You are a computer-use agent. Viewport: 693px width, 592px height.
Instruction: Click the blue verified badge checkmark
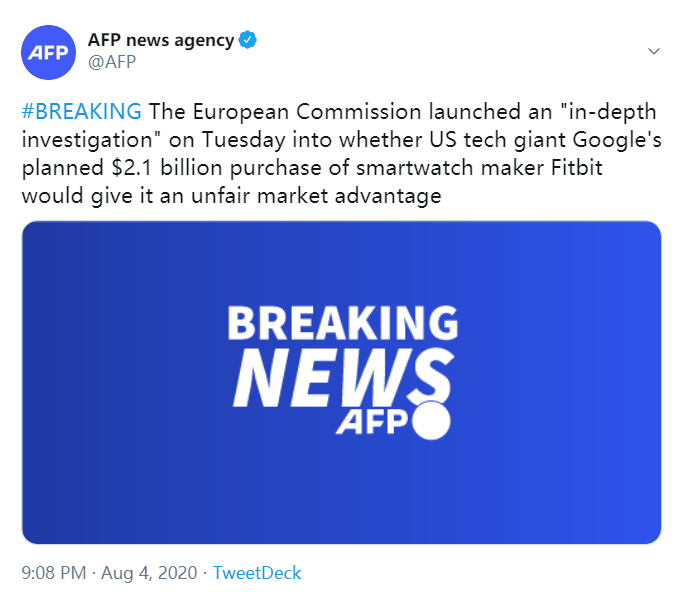(x=248, y=41)
